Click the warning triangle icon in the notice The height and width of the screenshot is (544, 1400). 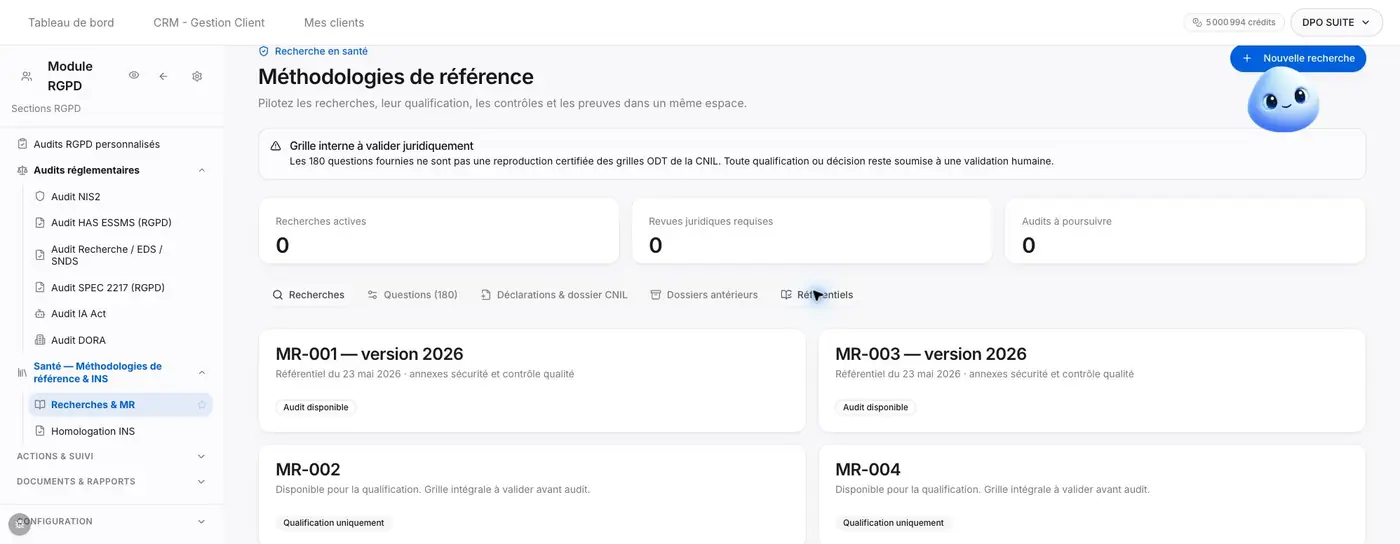click(x=276, y=146)
